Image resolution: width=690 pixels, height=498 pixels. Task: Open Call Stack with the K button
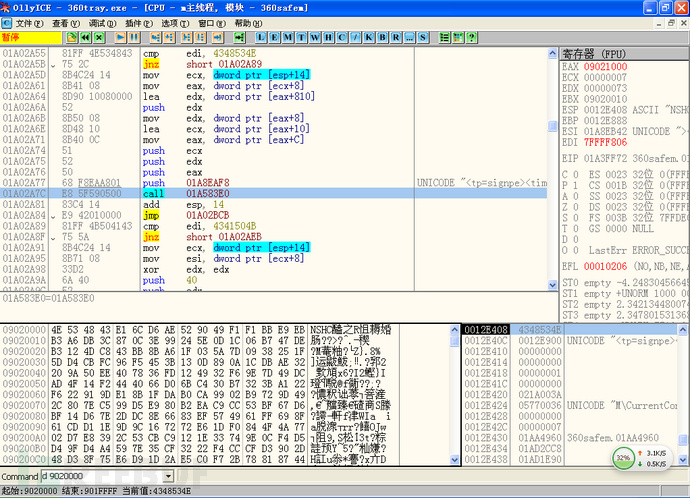click(x=369, y=37)
